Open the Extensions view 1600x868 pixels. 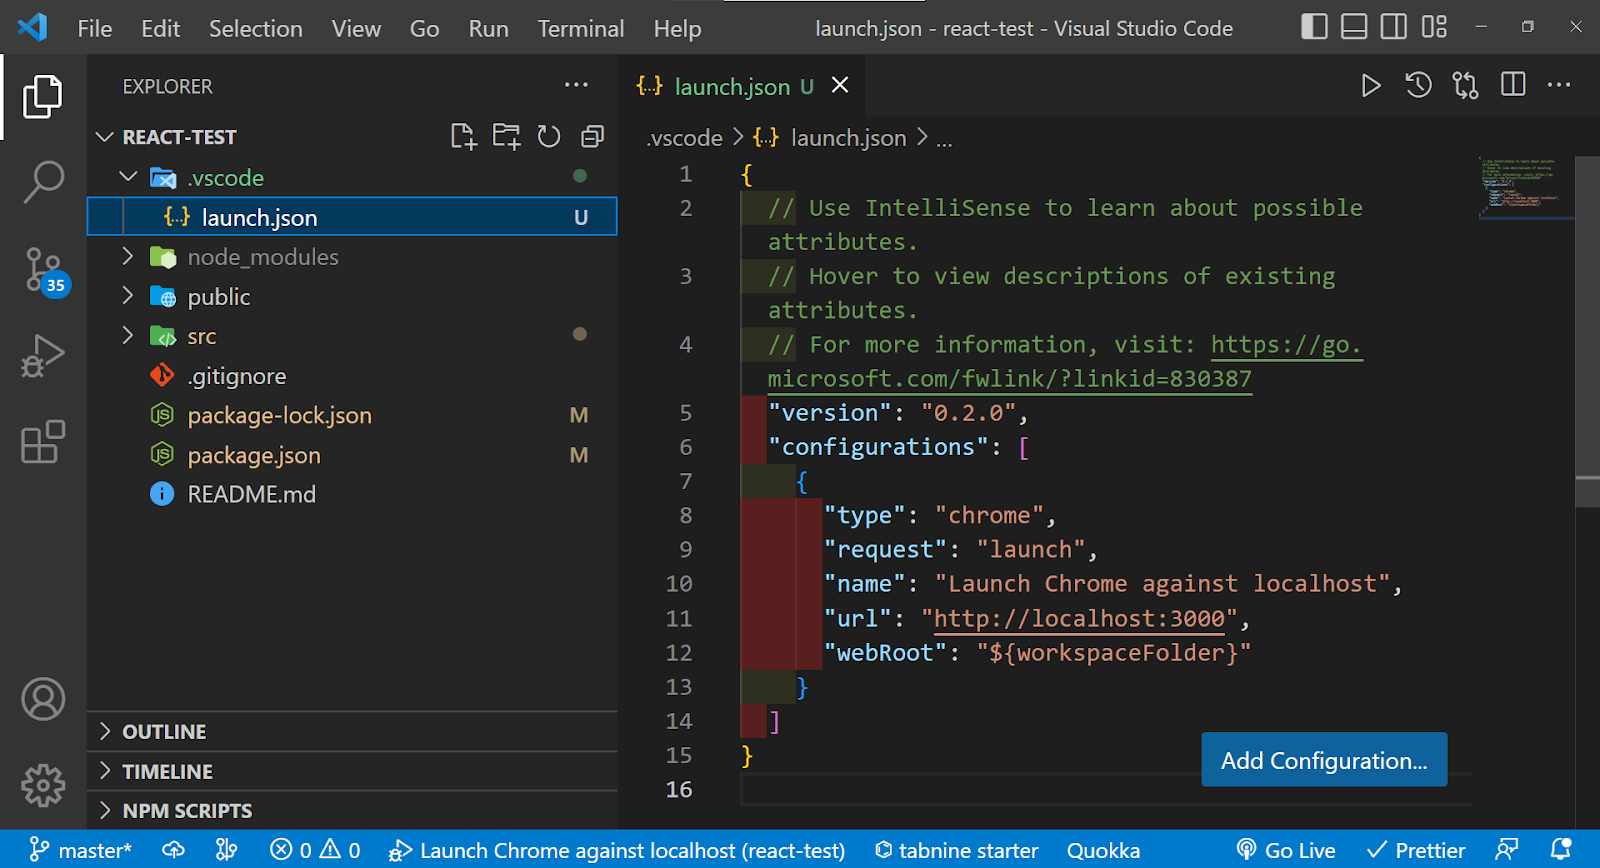coord(43,441)
